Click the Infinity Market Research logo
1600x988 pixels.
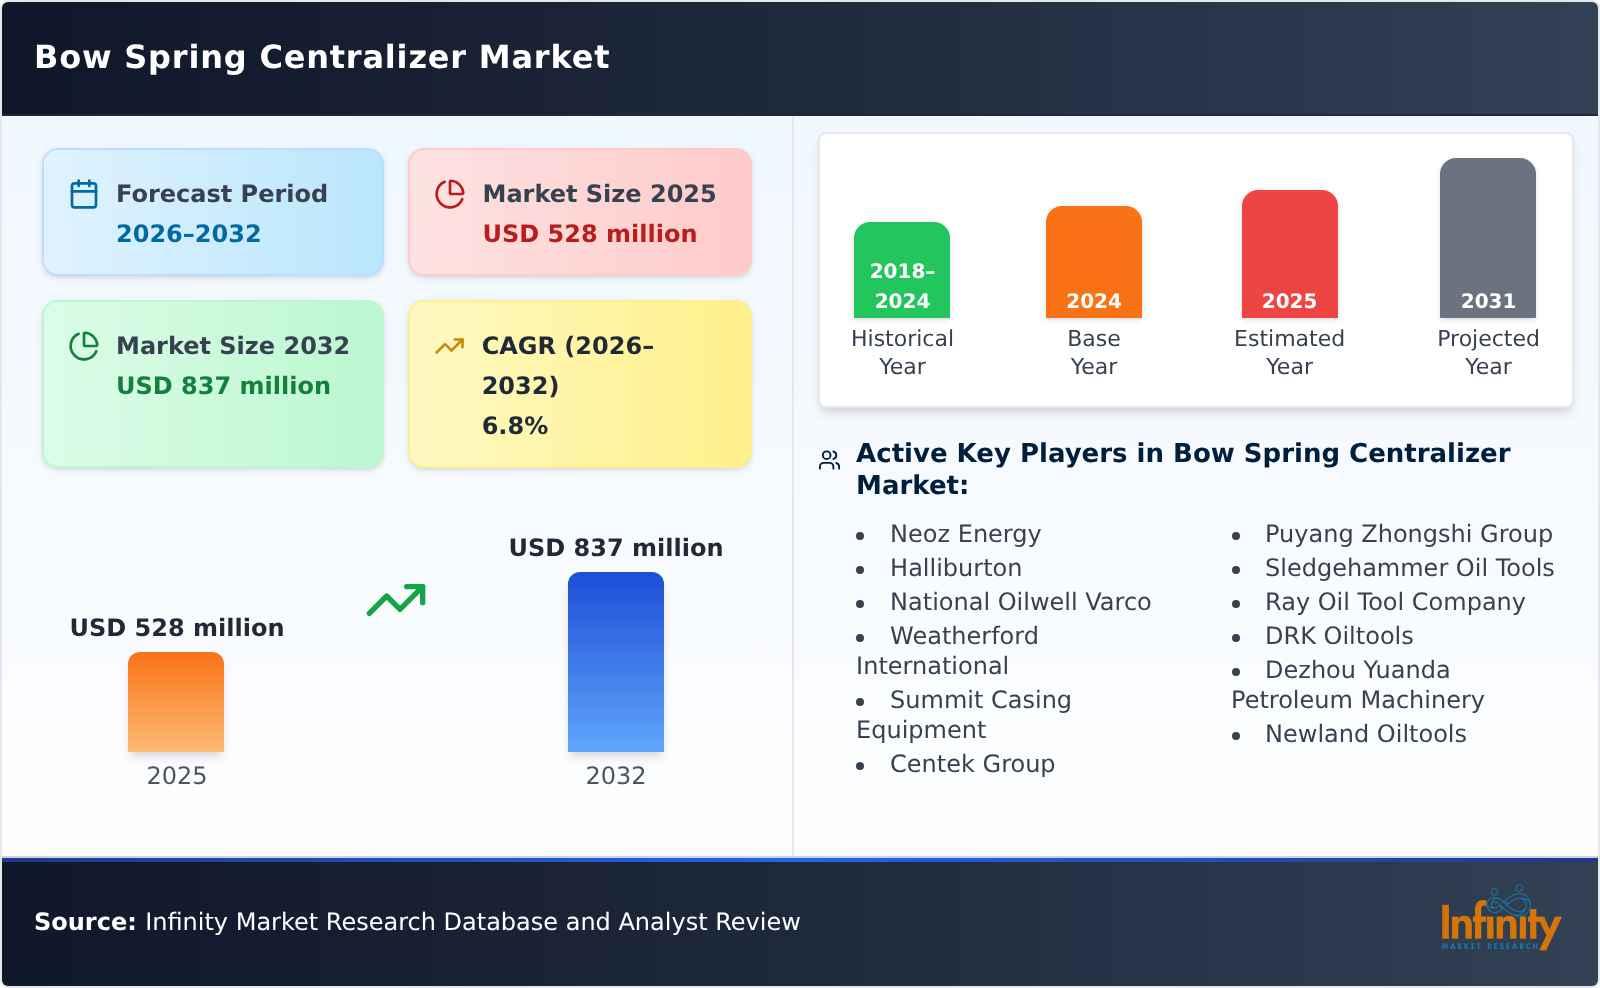[1499, 920]
